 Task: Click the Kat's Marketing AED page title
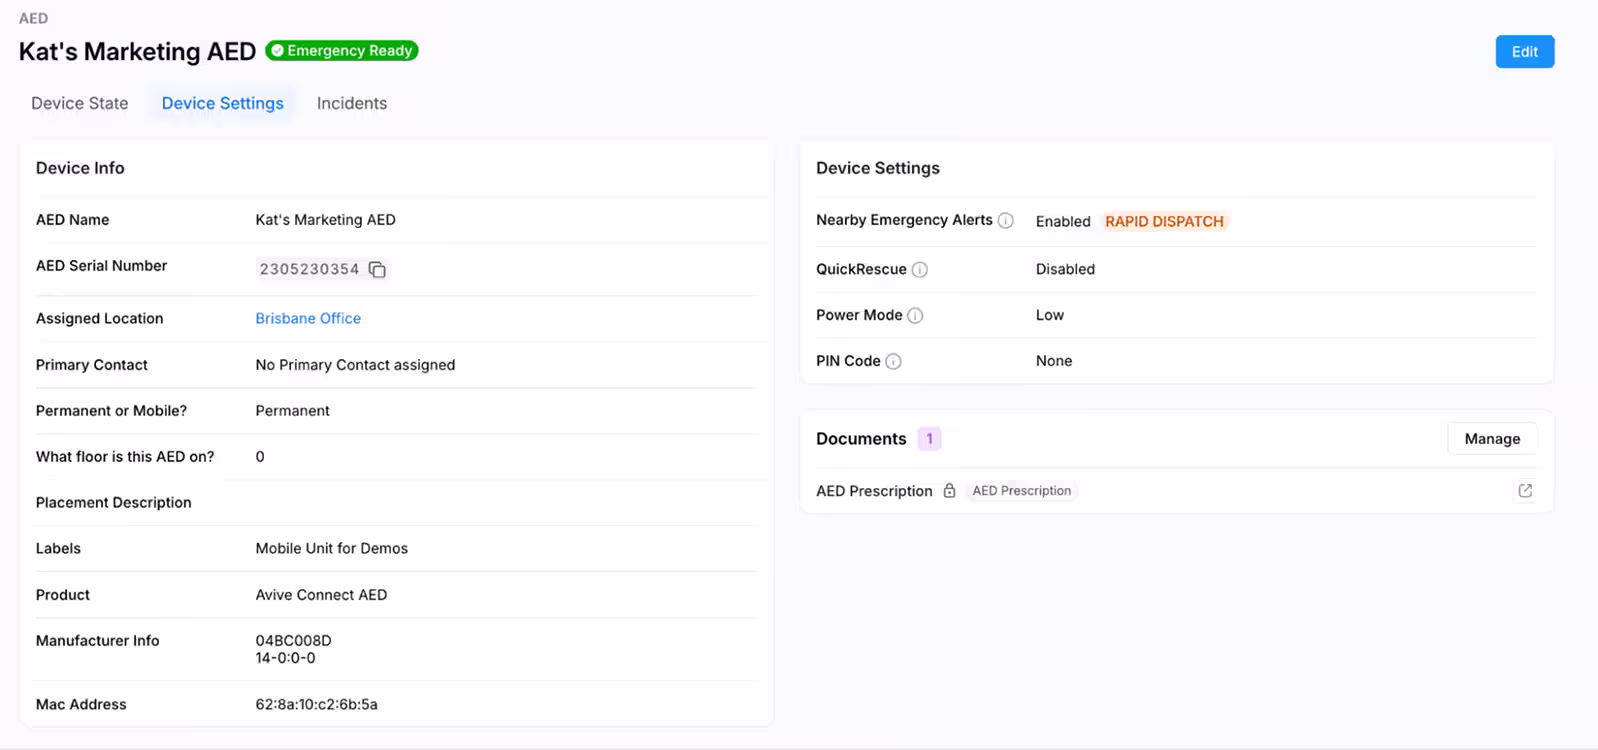pyautogui.click(x=137, y=51)
